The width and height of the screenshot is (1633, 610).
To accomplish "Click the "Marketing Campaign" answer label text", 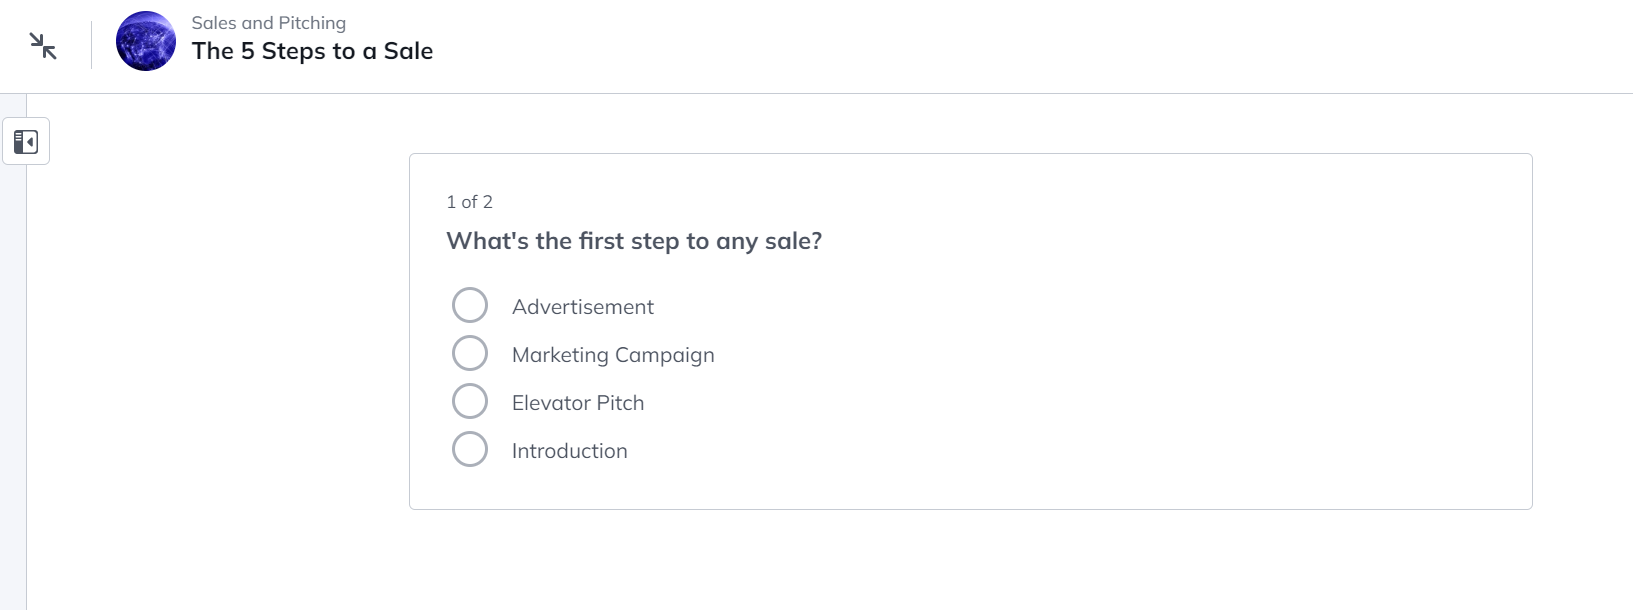I will tap(613, 355).
